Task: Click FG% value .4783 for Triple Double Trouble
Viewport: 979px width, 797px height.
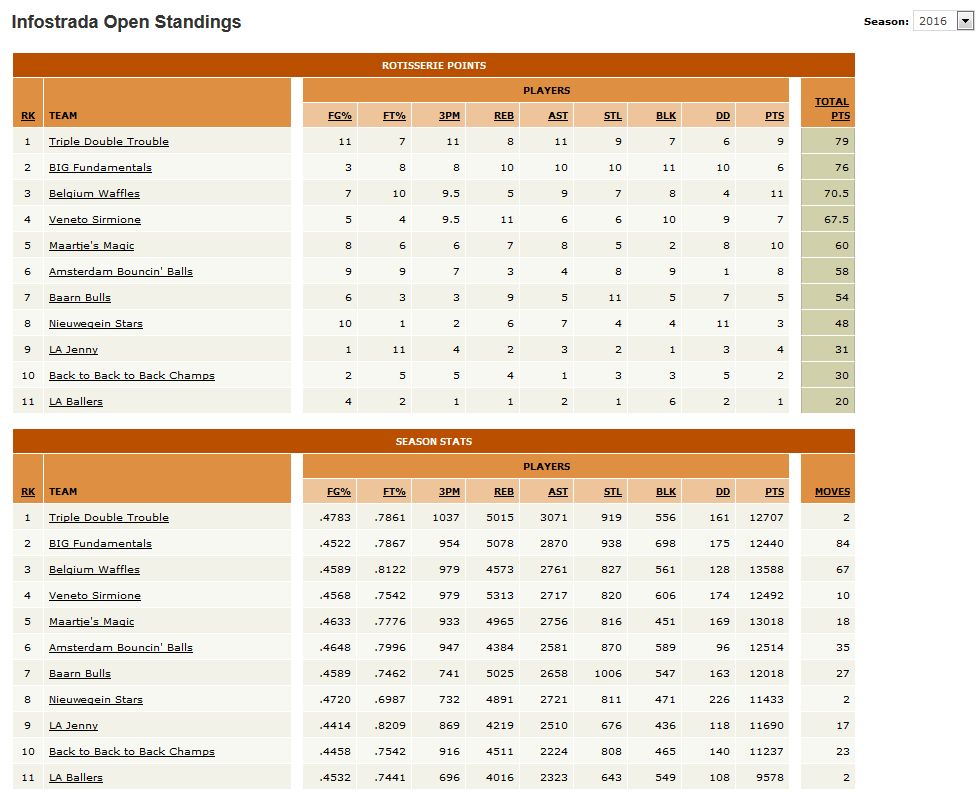Action: (335, 517)
